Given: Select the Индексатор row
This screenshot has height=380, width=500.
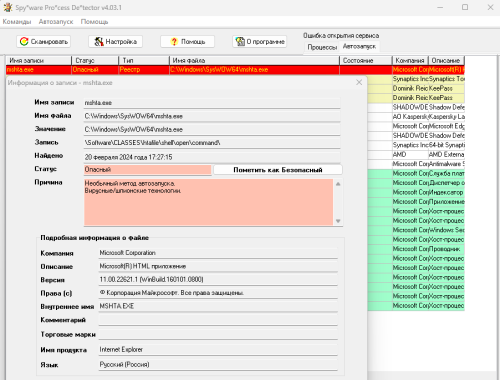Looking at the screenshot, I should [x=416, y=192].
